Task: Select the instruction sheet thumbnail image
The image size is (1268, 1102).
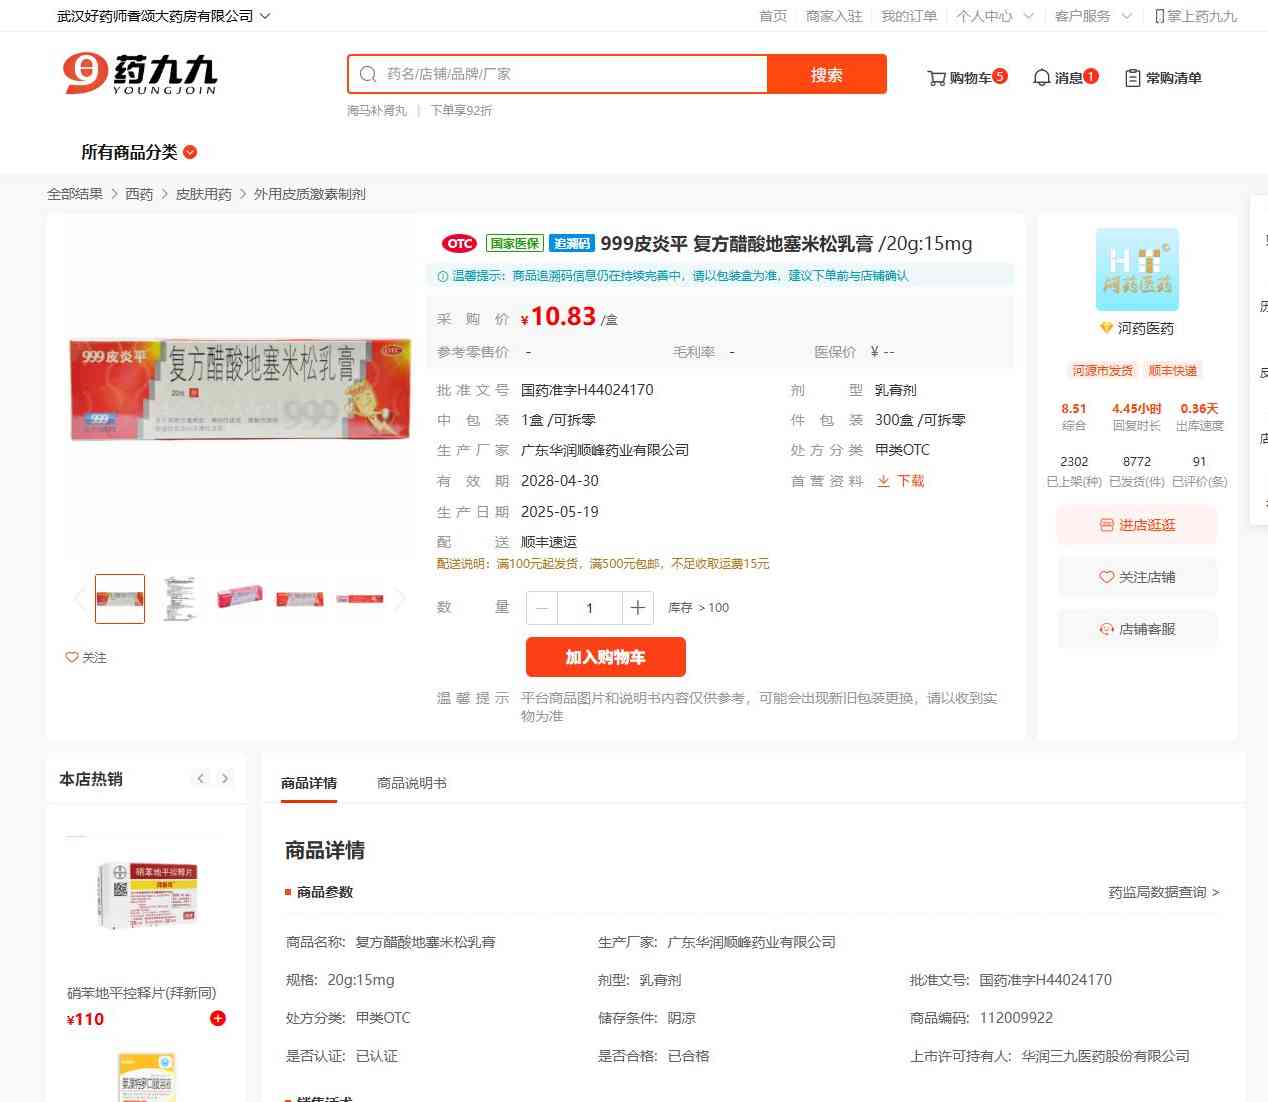Action: coord(180,599)
